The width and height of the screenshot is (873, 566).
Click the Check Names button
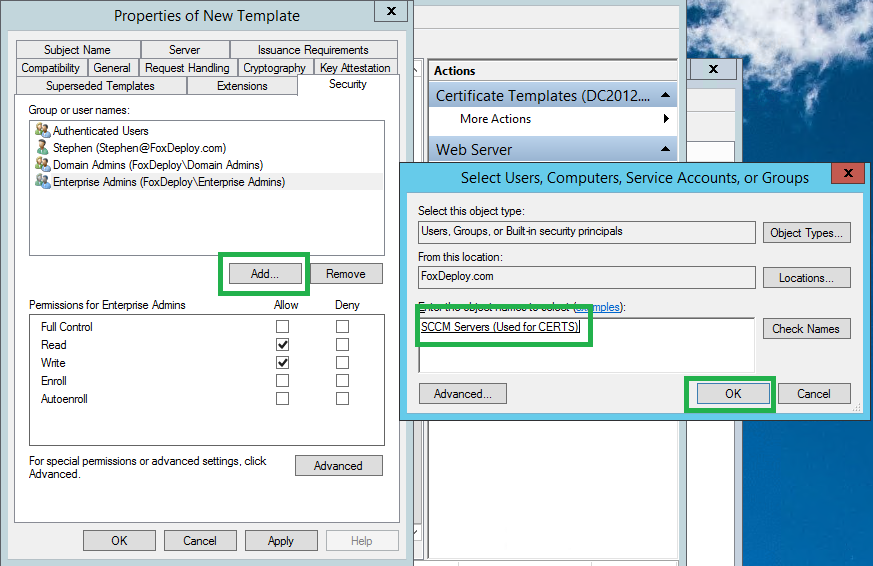(806, 328)
